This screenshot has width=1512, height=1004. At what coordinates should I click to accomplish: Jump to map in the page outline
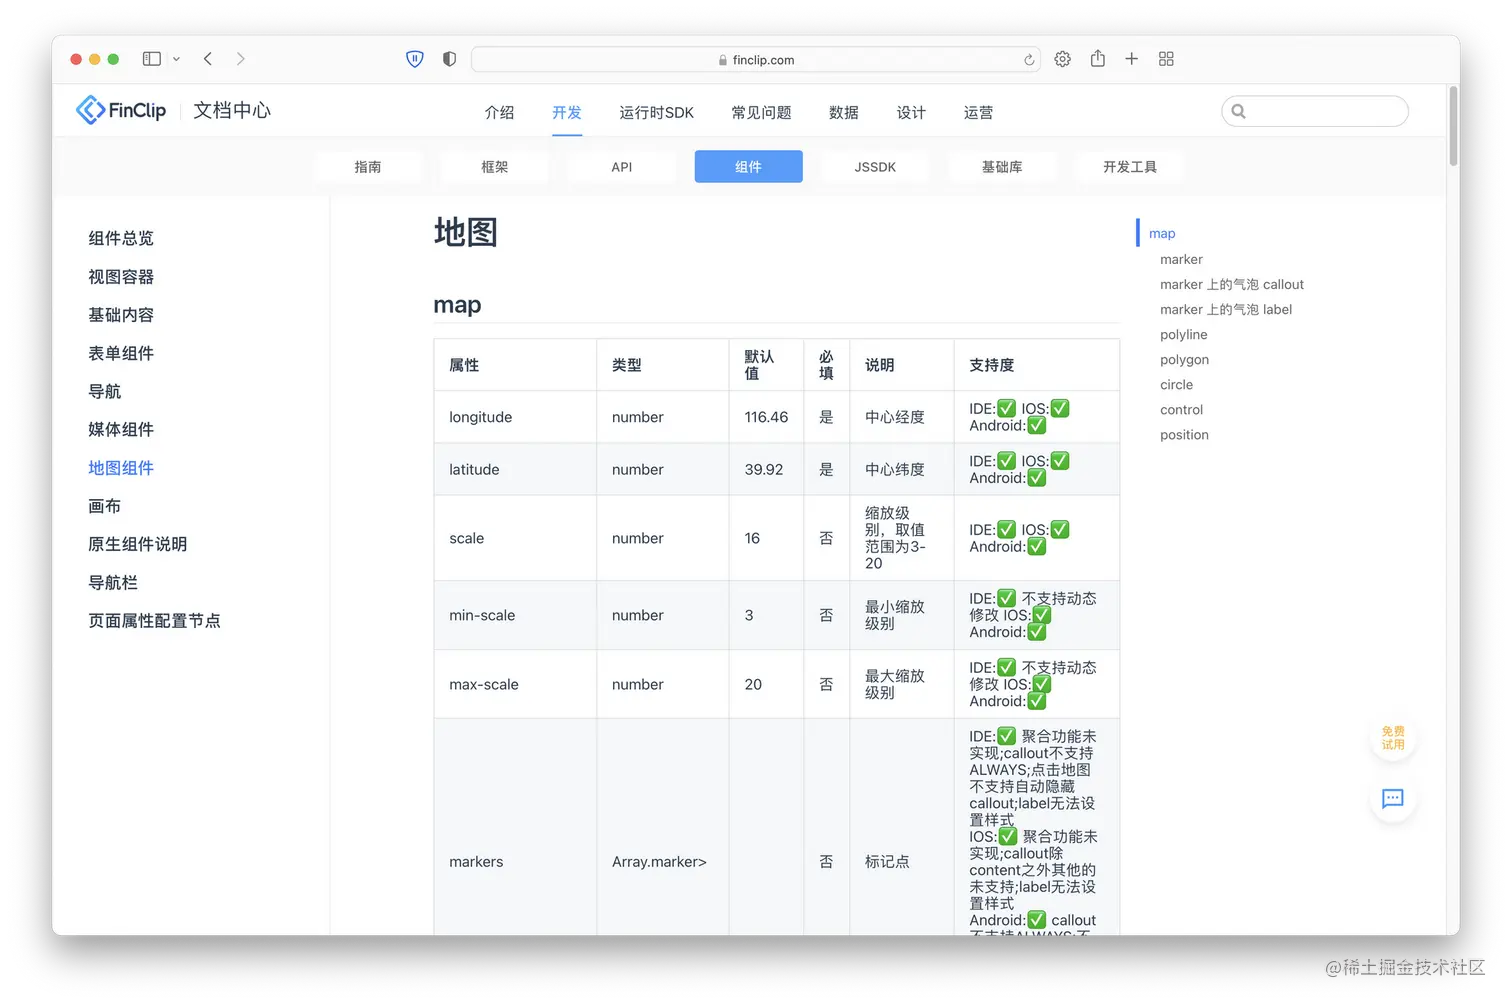[1162, 233]
